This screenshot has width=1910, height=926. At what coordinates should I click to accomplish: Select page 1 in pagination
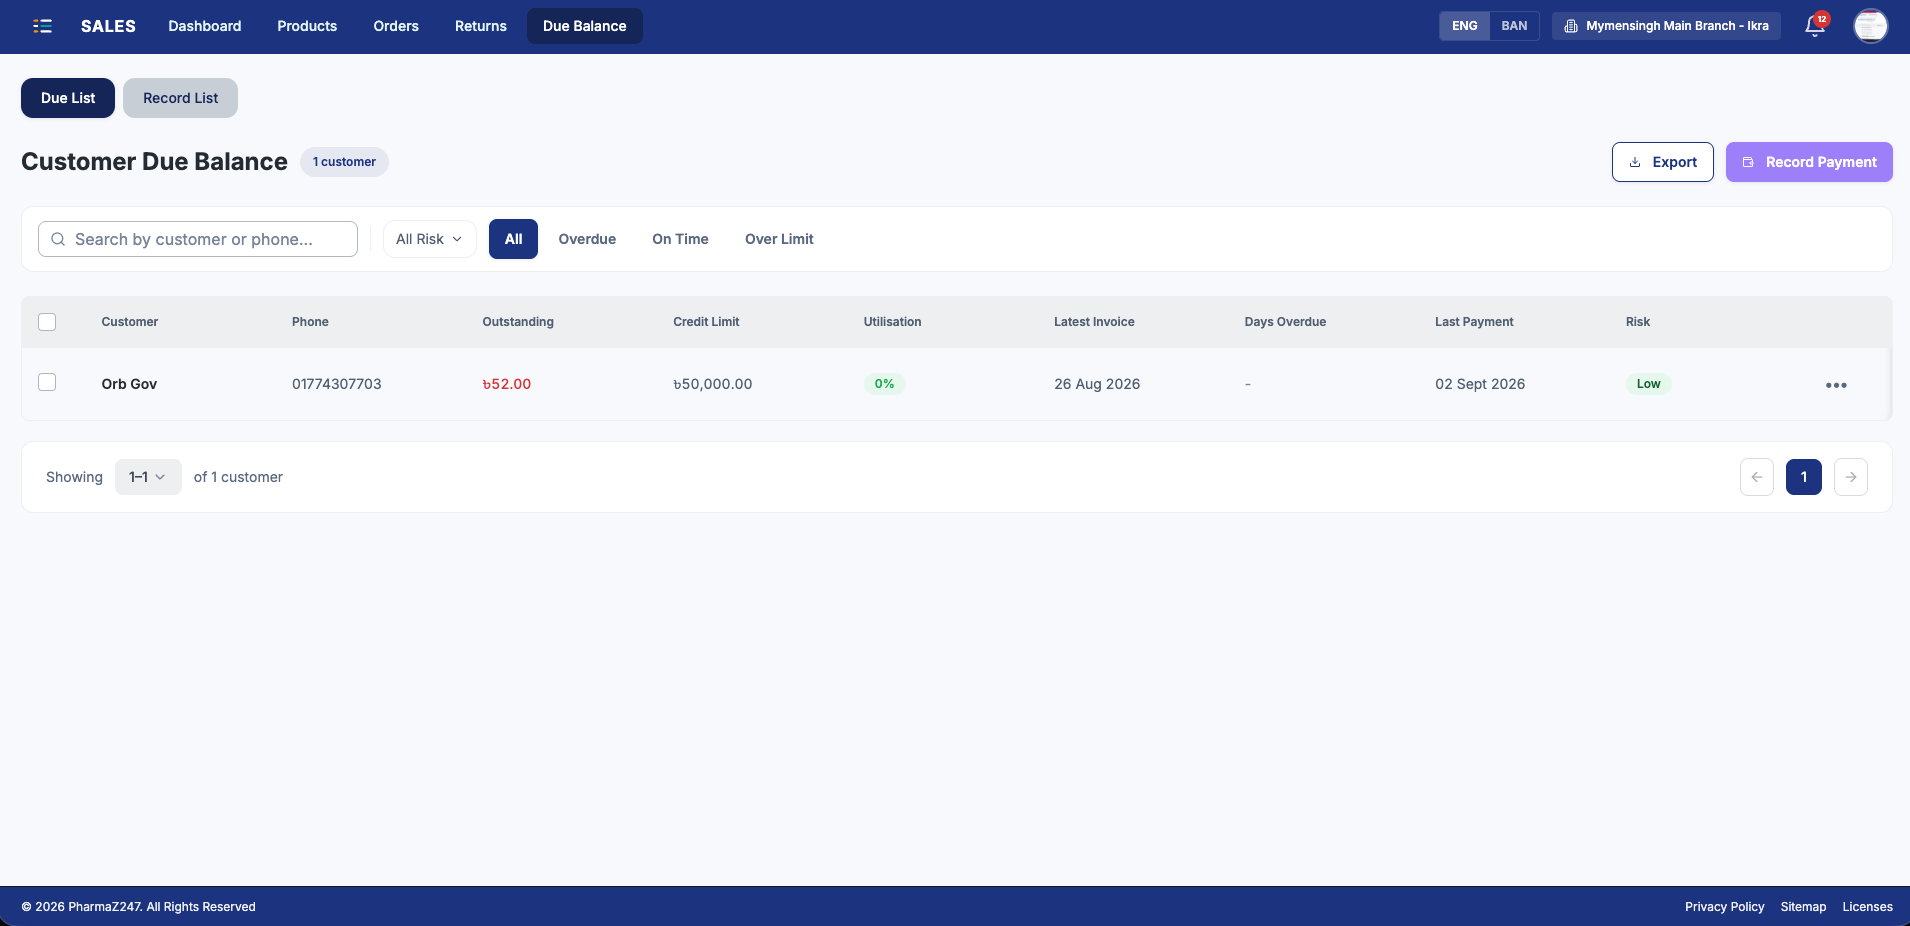click(x=1804, y=477)
